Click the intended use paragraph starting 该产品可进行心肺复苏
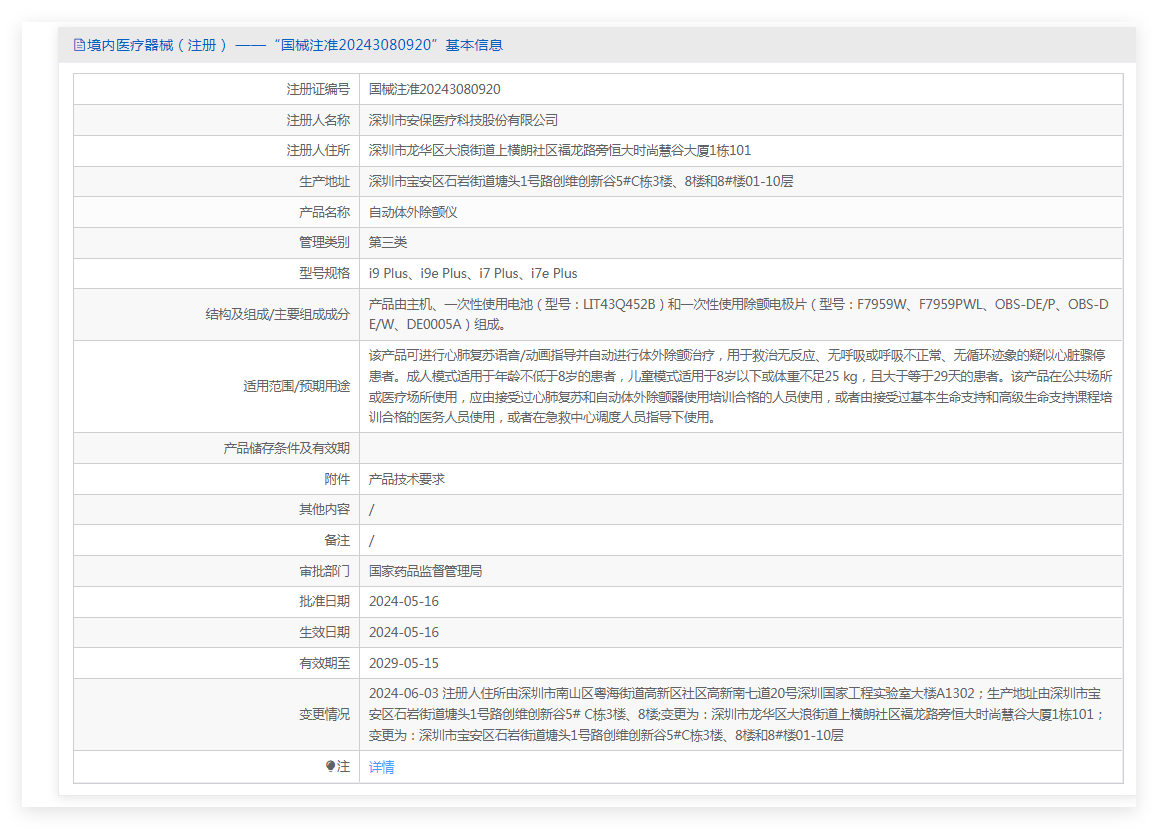This screenshot has width=1158, height=829. 740,386
